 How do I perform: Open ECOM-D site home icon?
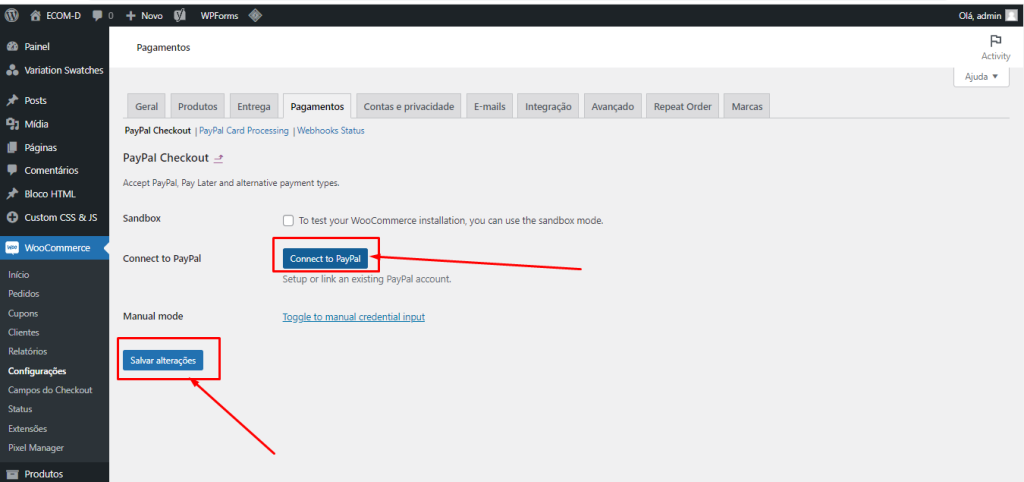[36, 15]
